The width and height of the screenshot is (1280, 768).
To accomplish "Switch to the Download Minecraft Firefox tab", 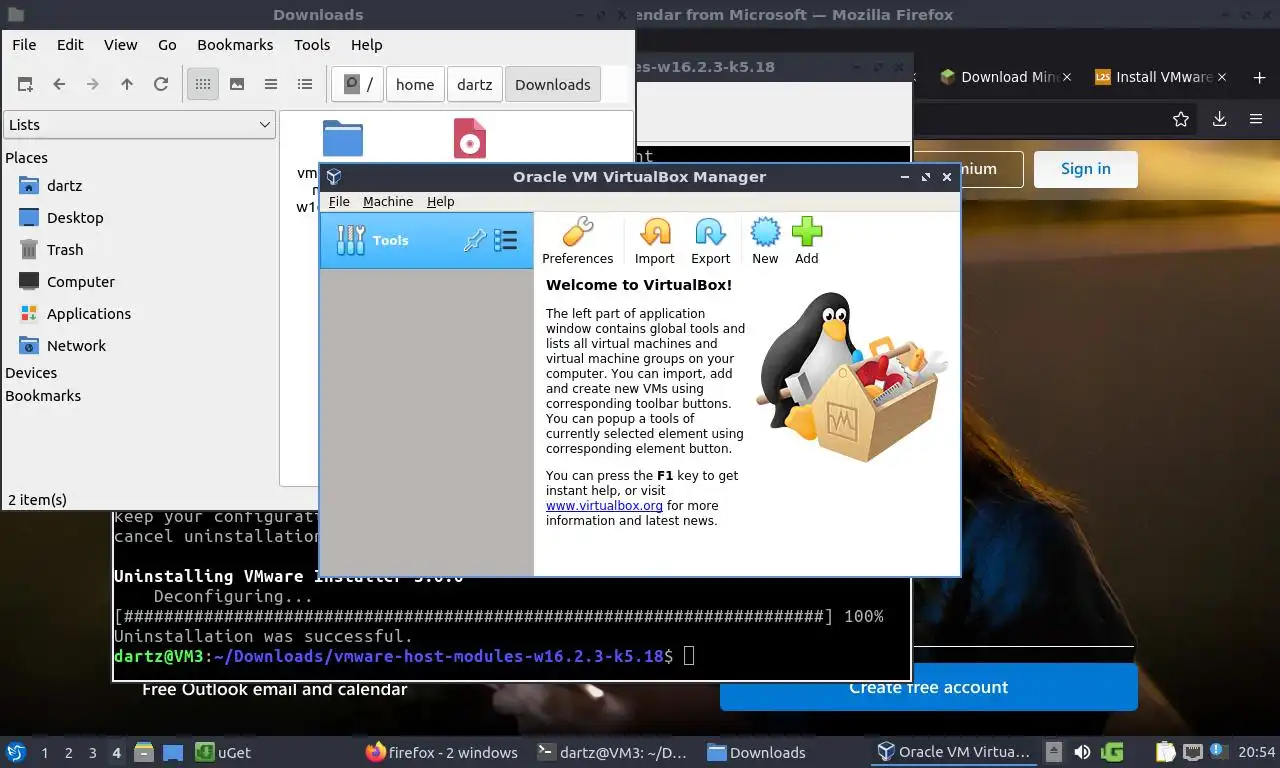I will pyautogui.click(x=1005, y=77).
